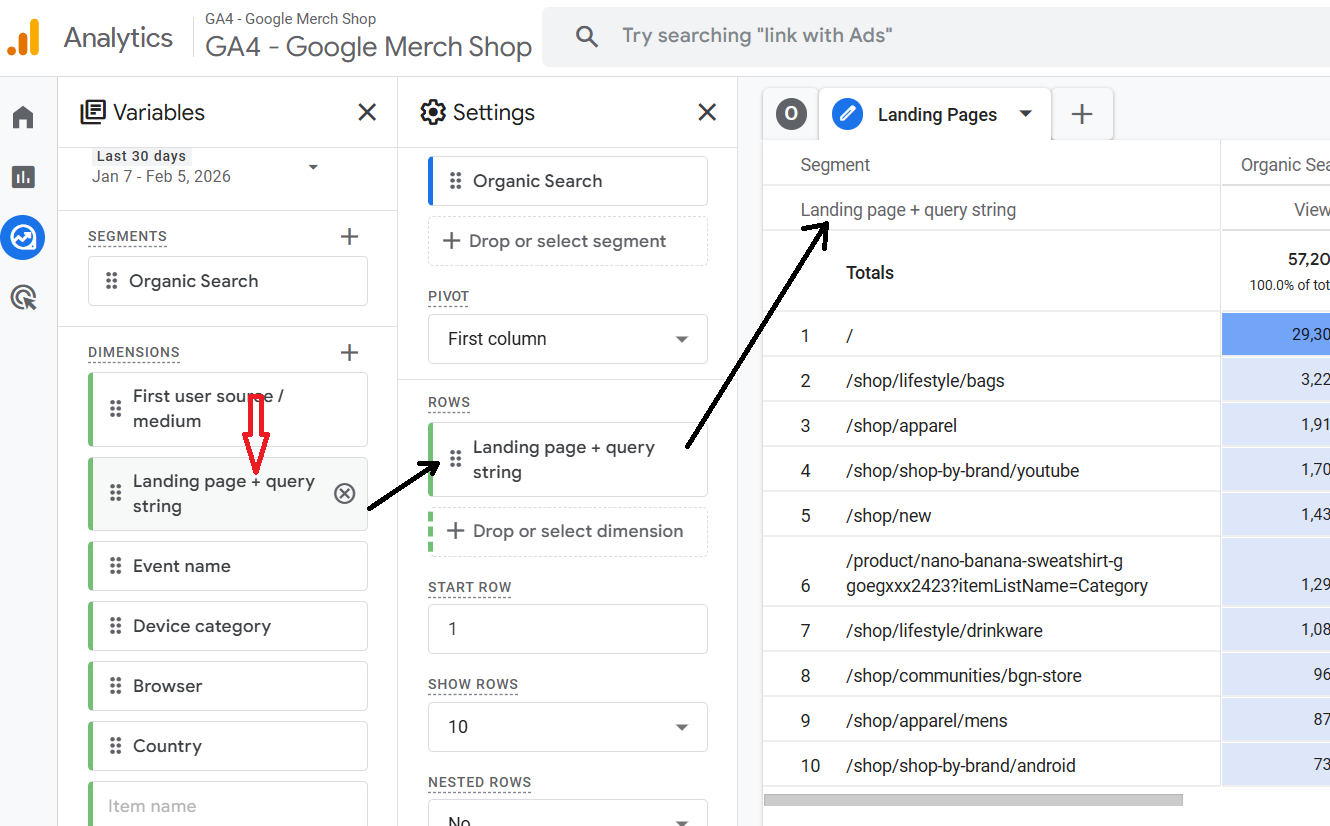Switch to the Landing Pages tab

coord(936,115)
